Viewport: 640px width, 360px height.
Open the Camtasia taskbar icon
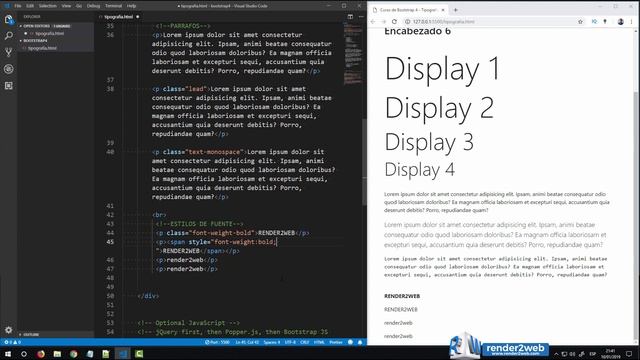coord(139,353)
